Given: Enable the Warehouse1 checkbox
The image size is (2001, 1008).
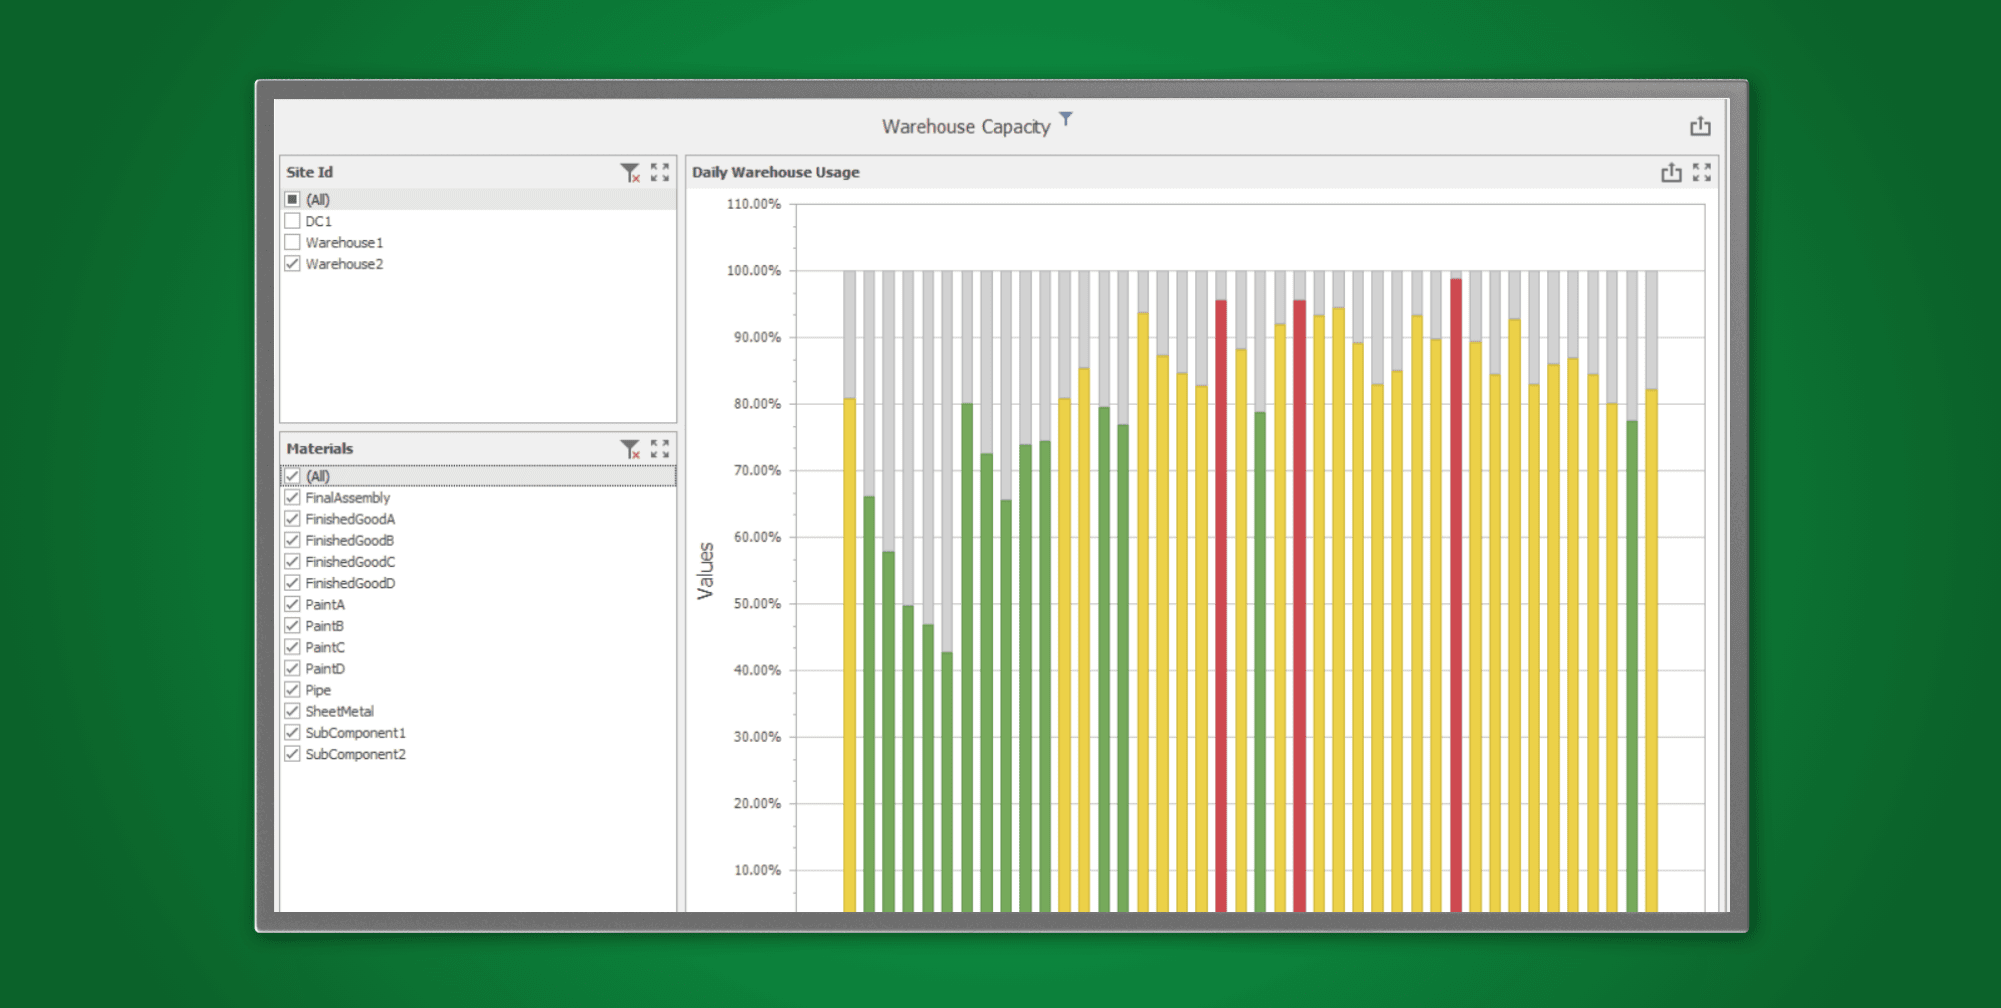Looking at the screenshot, I should pos(292,242).
